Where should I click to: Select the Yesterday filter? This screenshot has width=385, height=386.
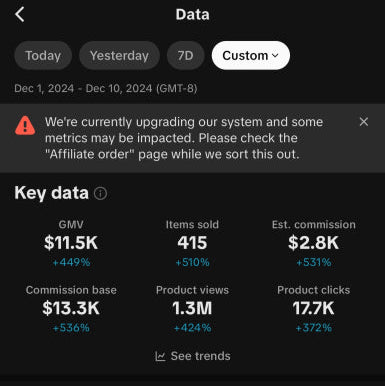coord(119,55)
